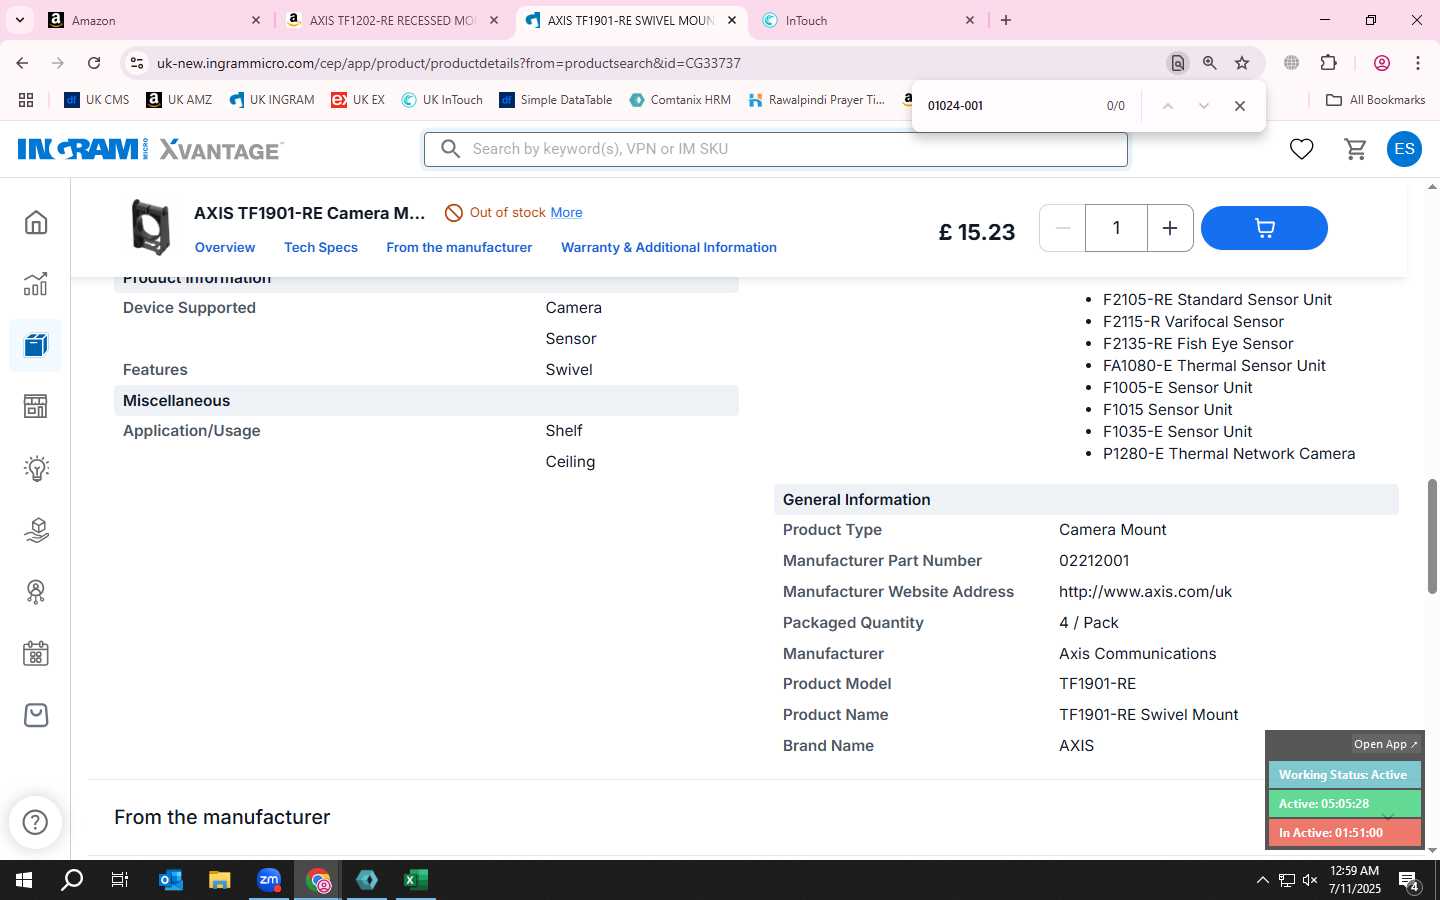This screenshot has height=900, width=1440.
Task: Increase quantity with plus button
Action: (1170, 228)
